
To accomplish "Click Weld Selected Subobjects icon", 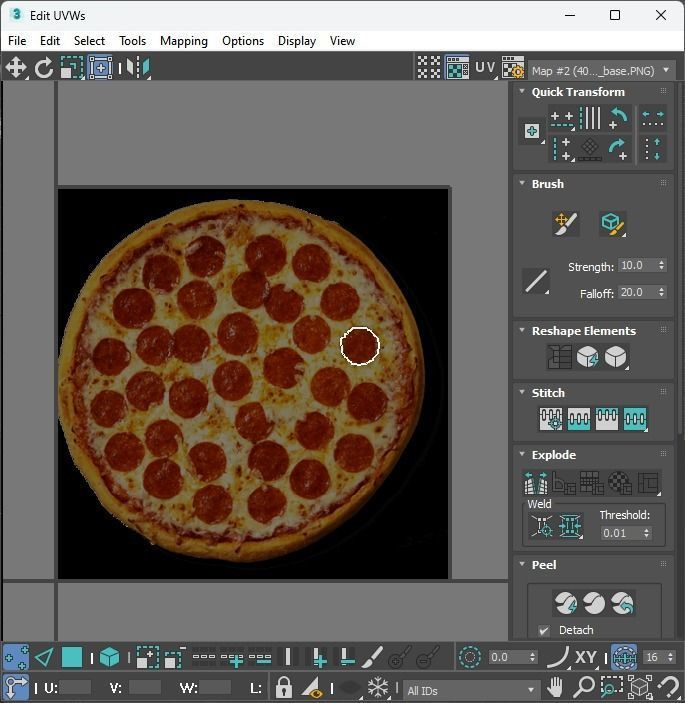I will (570, 525).
